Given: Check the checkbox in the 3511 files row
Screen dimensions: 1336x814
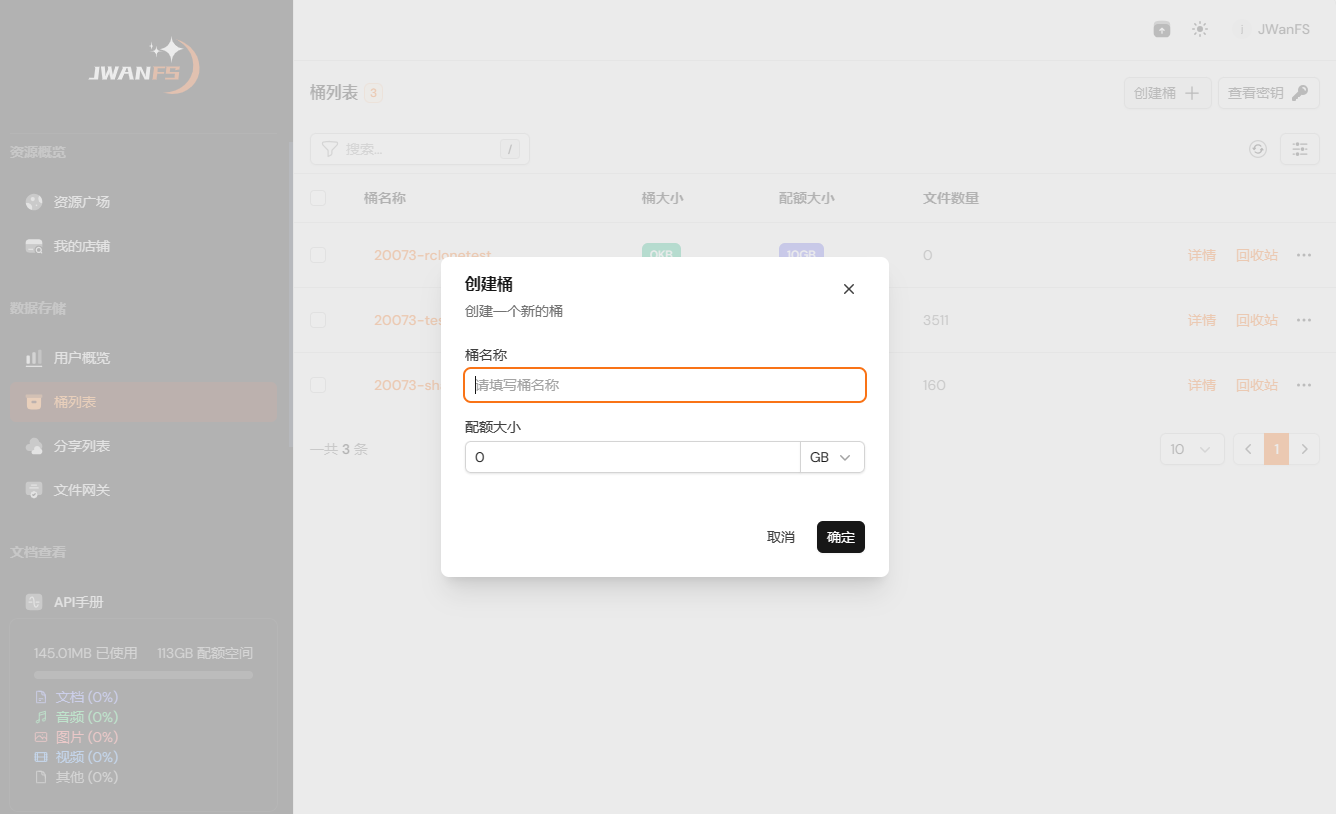Looking at the screenshot, I should coord(318,320).
